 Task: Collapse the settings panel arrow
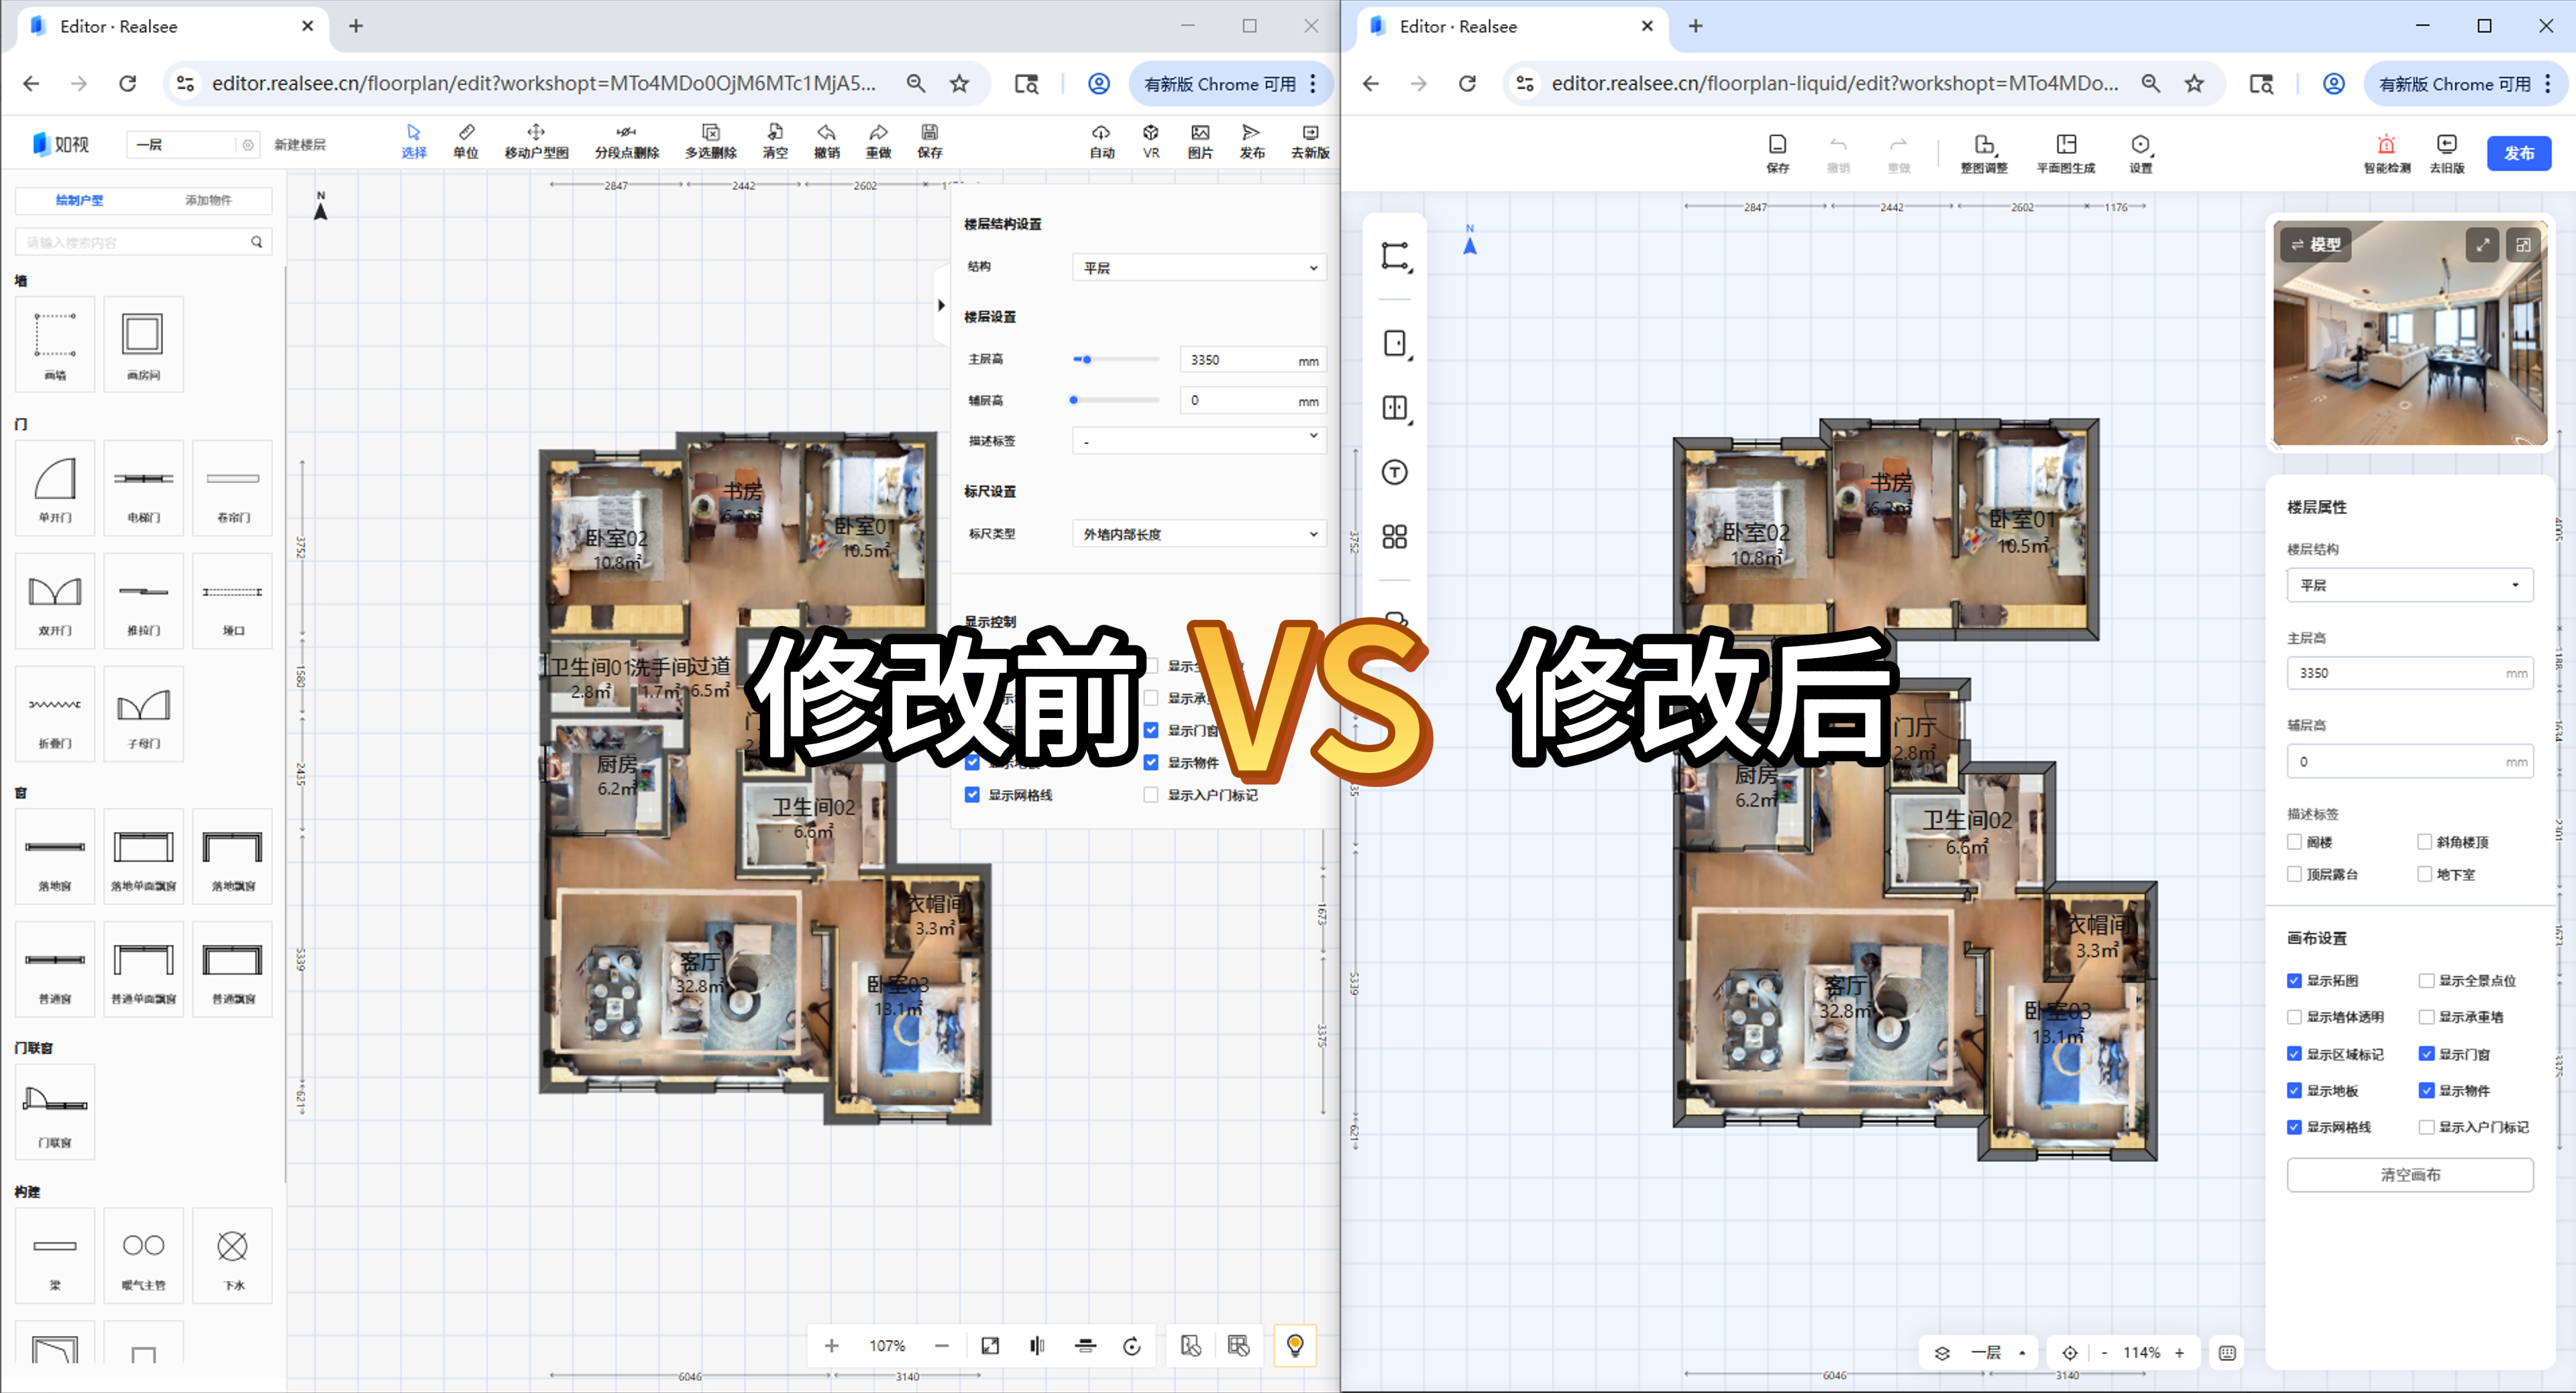coord(941,305)
